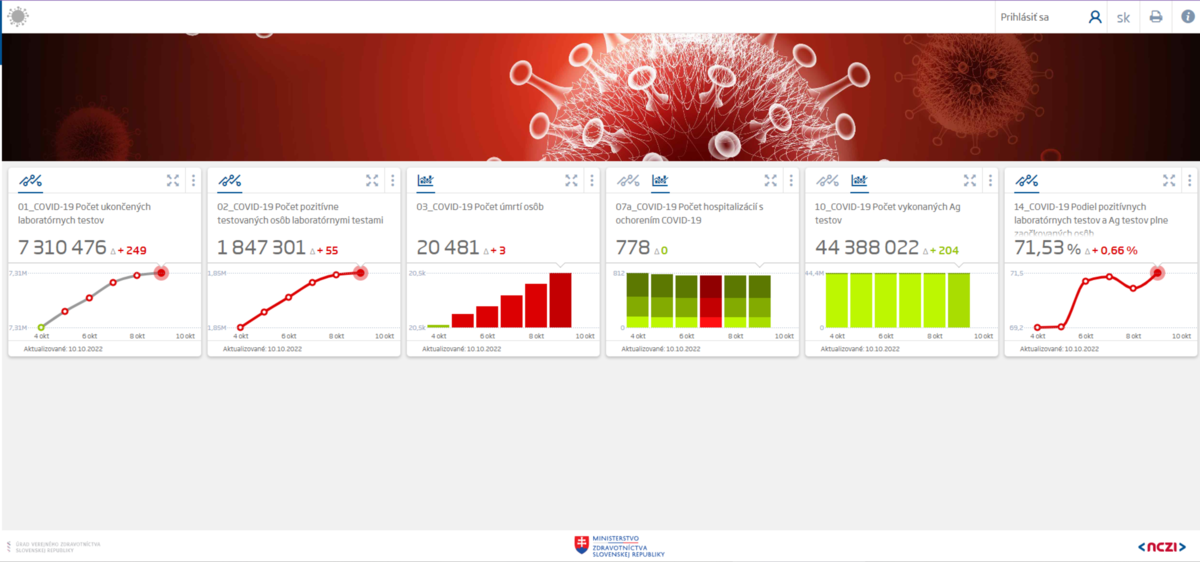Image resolution: width=1200 pixels, height=562 pixels.
Task: Switch Ag testov card to line chart view
Action: point(827,180)
